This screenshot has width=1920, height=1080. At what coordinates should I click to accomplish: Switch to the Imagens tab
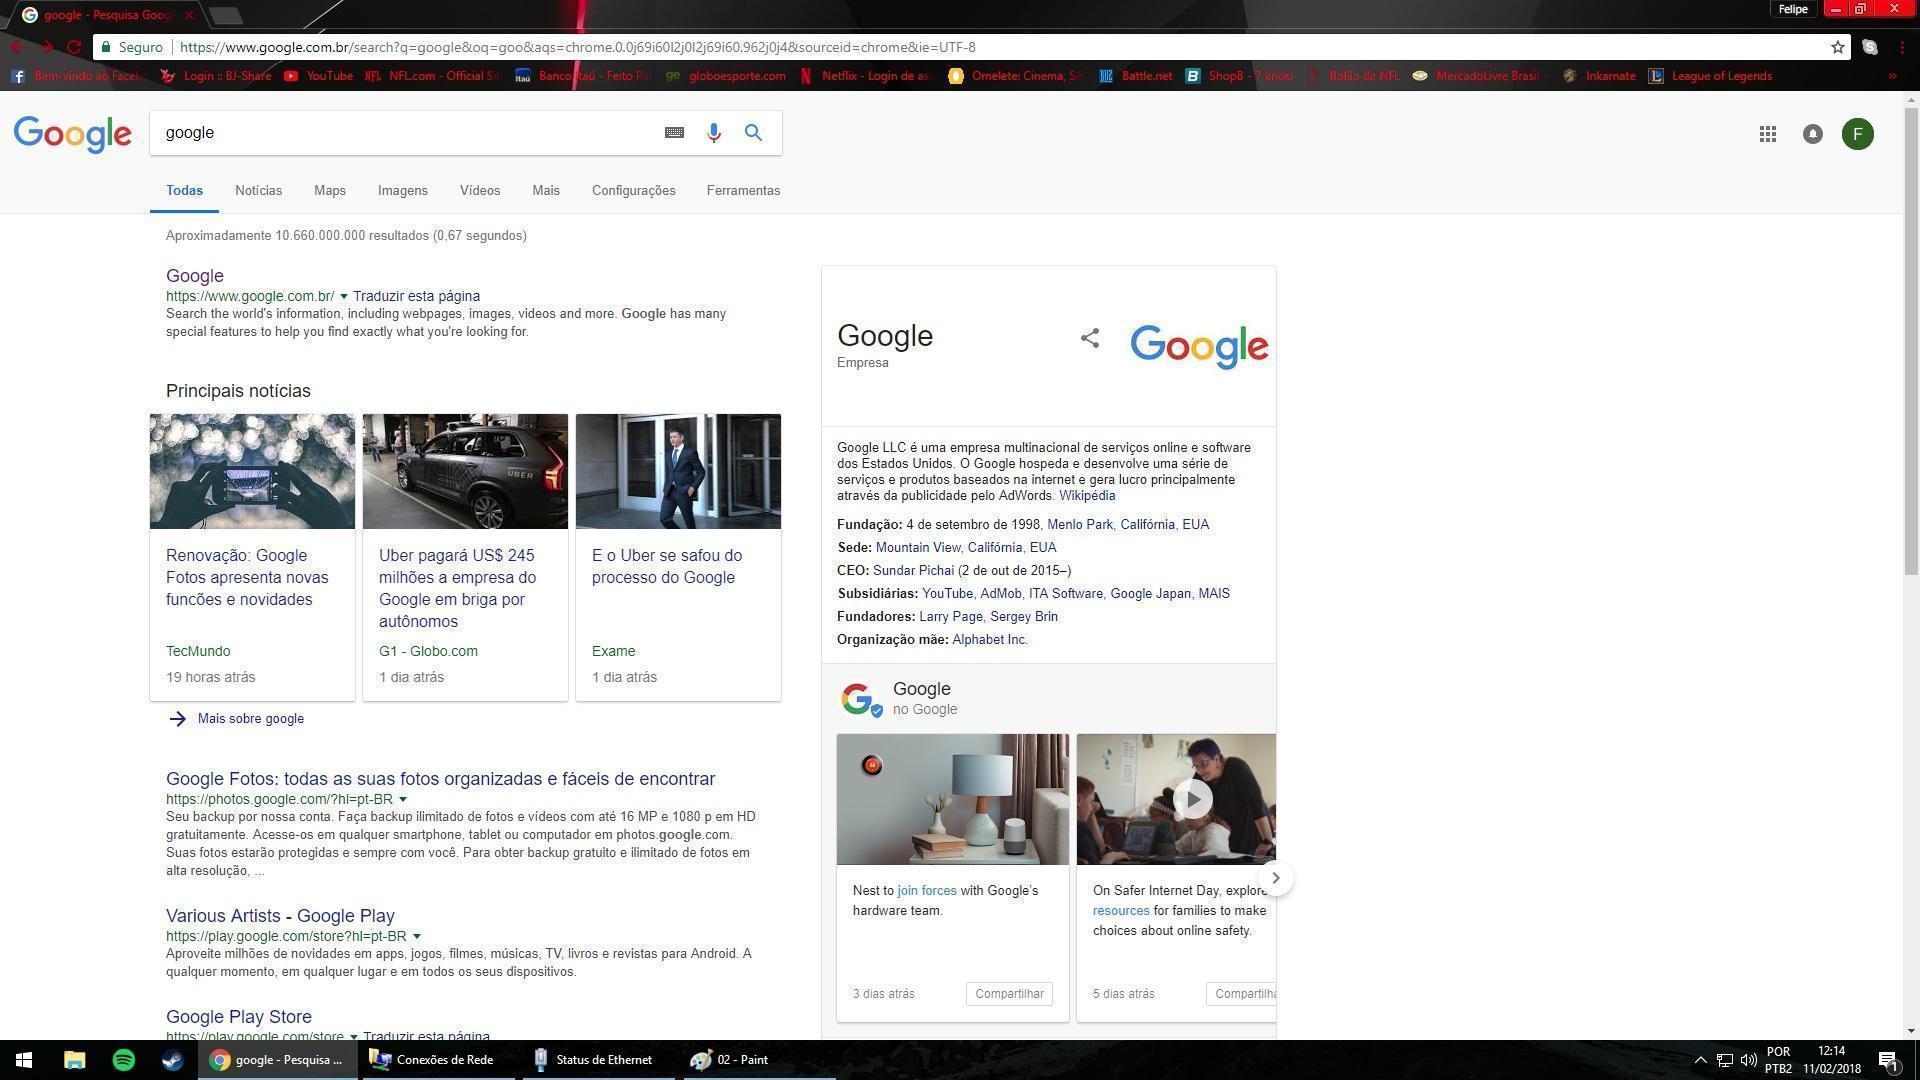403,191
